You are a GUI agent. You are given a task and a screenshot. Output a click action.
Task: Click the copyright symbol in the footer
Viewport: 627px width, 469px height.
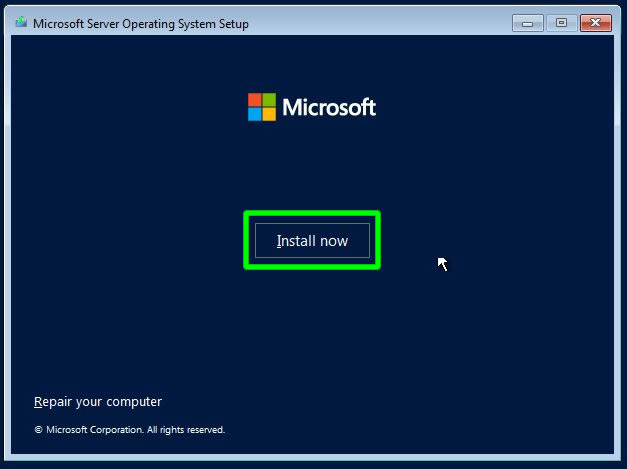click(x=38, y=430)
